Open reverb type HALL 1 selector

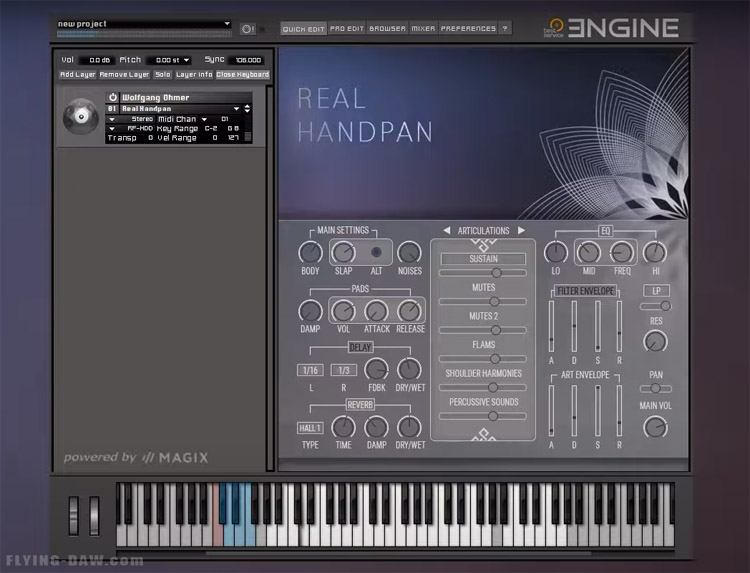(310, 428)
